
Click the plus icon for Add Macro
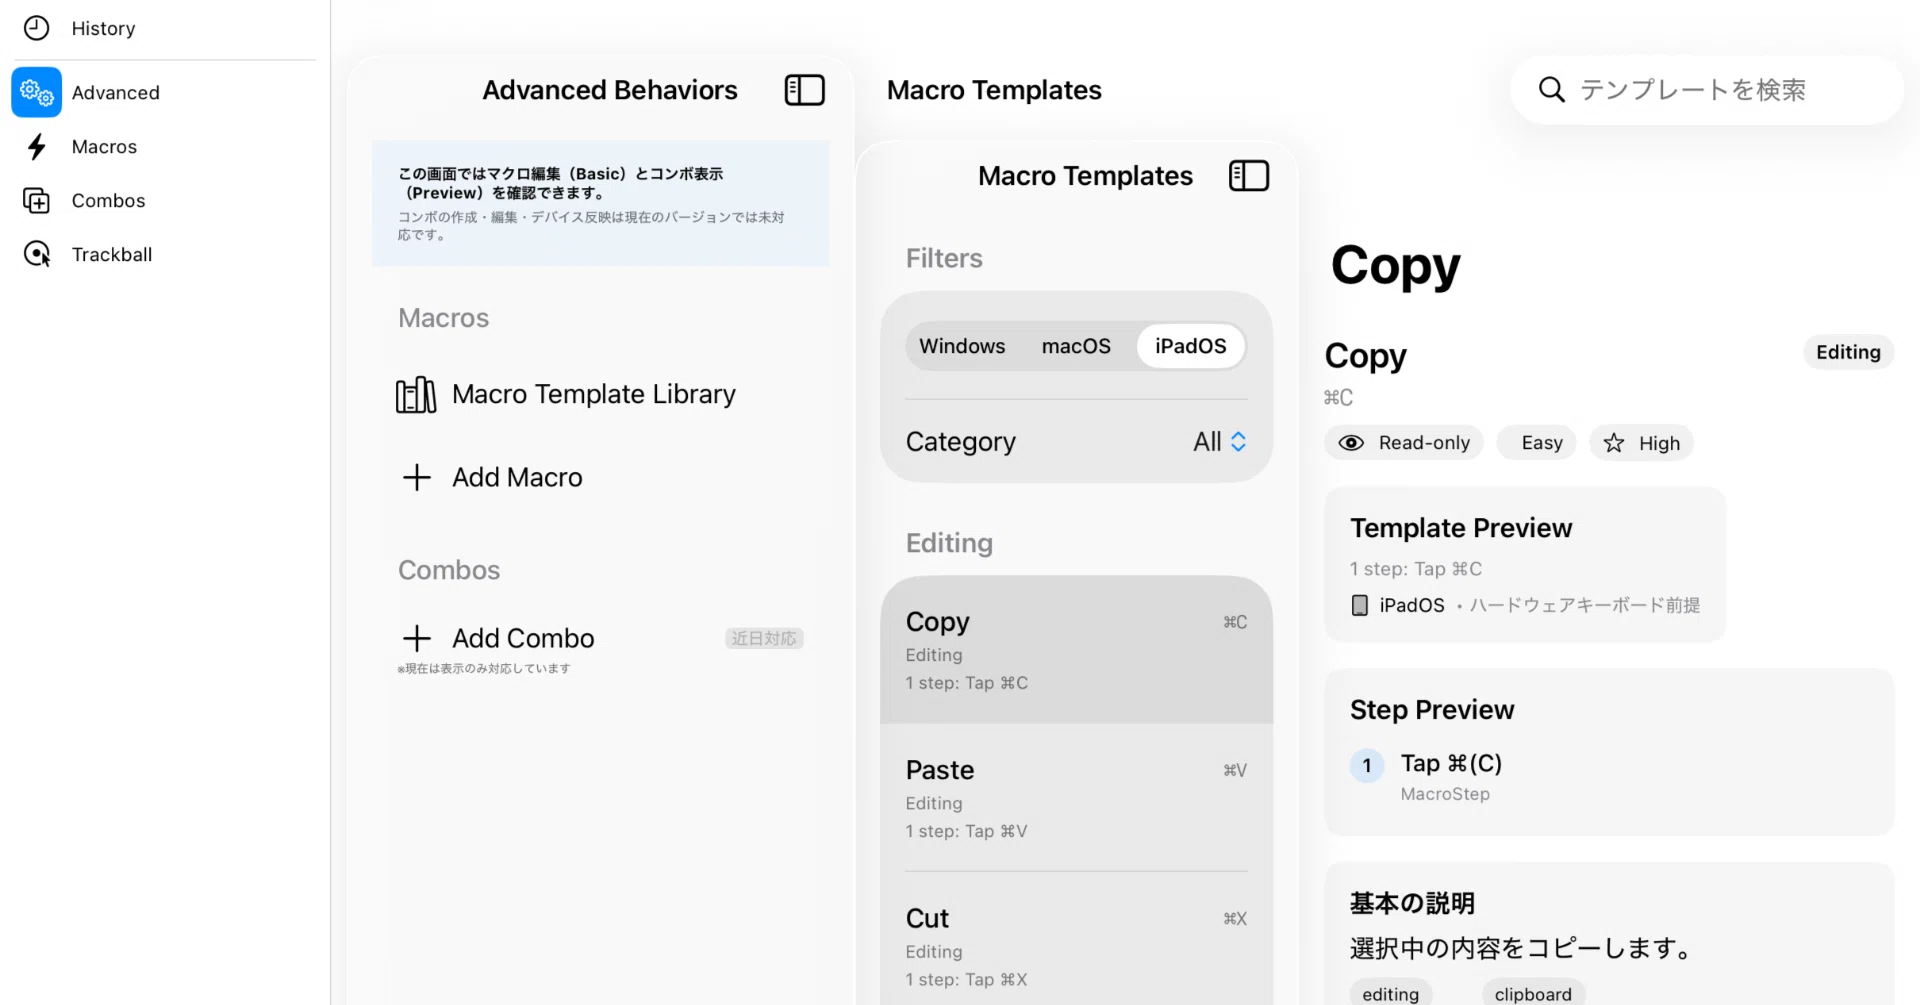pos(416,477)
